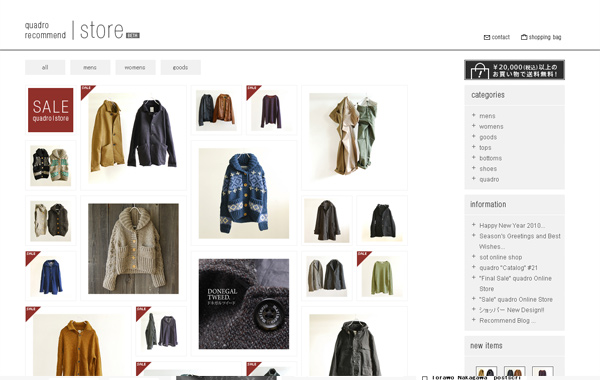Open the Recommend Blog link
This screenshot has height=380, width=600.
click(x=507, y=321)
